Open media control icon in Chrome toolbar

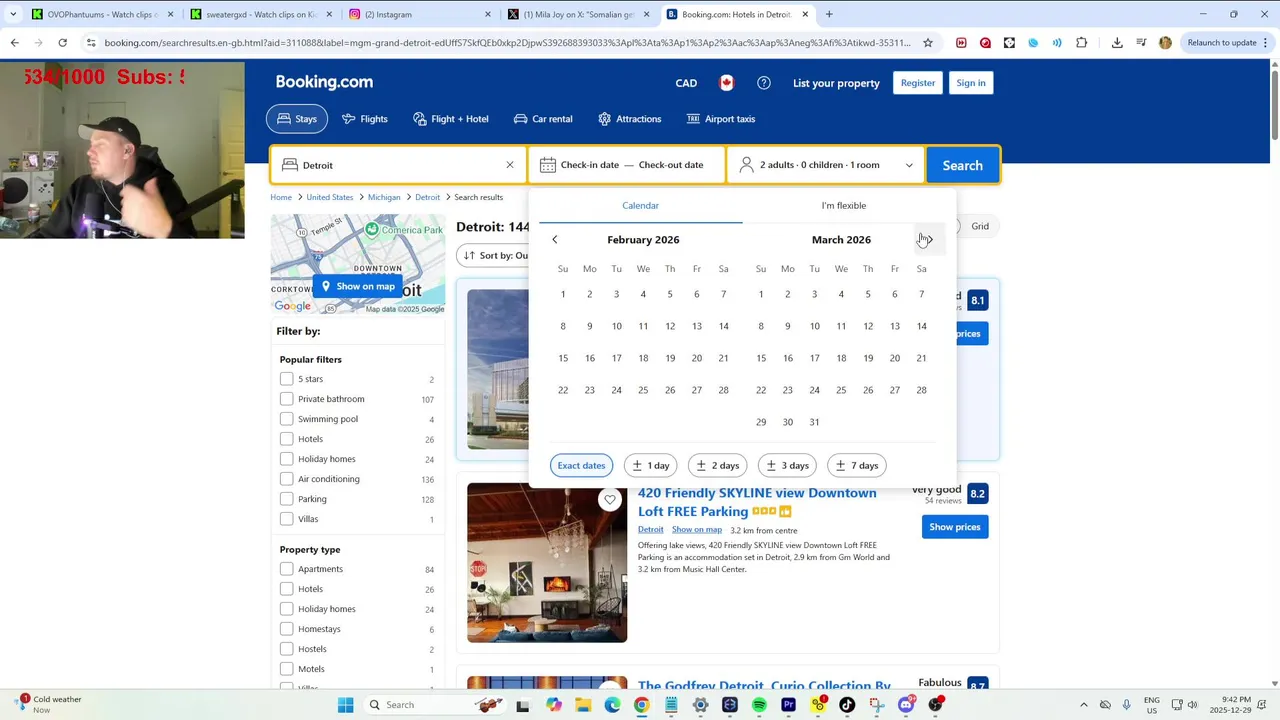click(x=1141, y=43)
